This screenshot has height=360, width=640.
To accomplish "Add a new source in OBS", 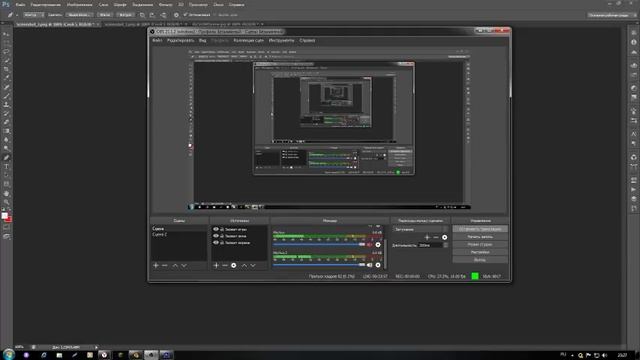I will click(216, 266).
